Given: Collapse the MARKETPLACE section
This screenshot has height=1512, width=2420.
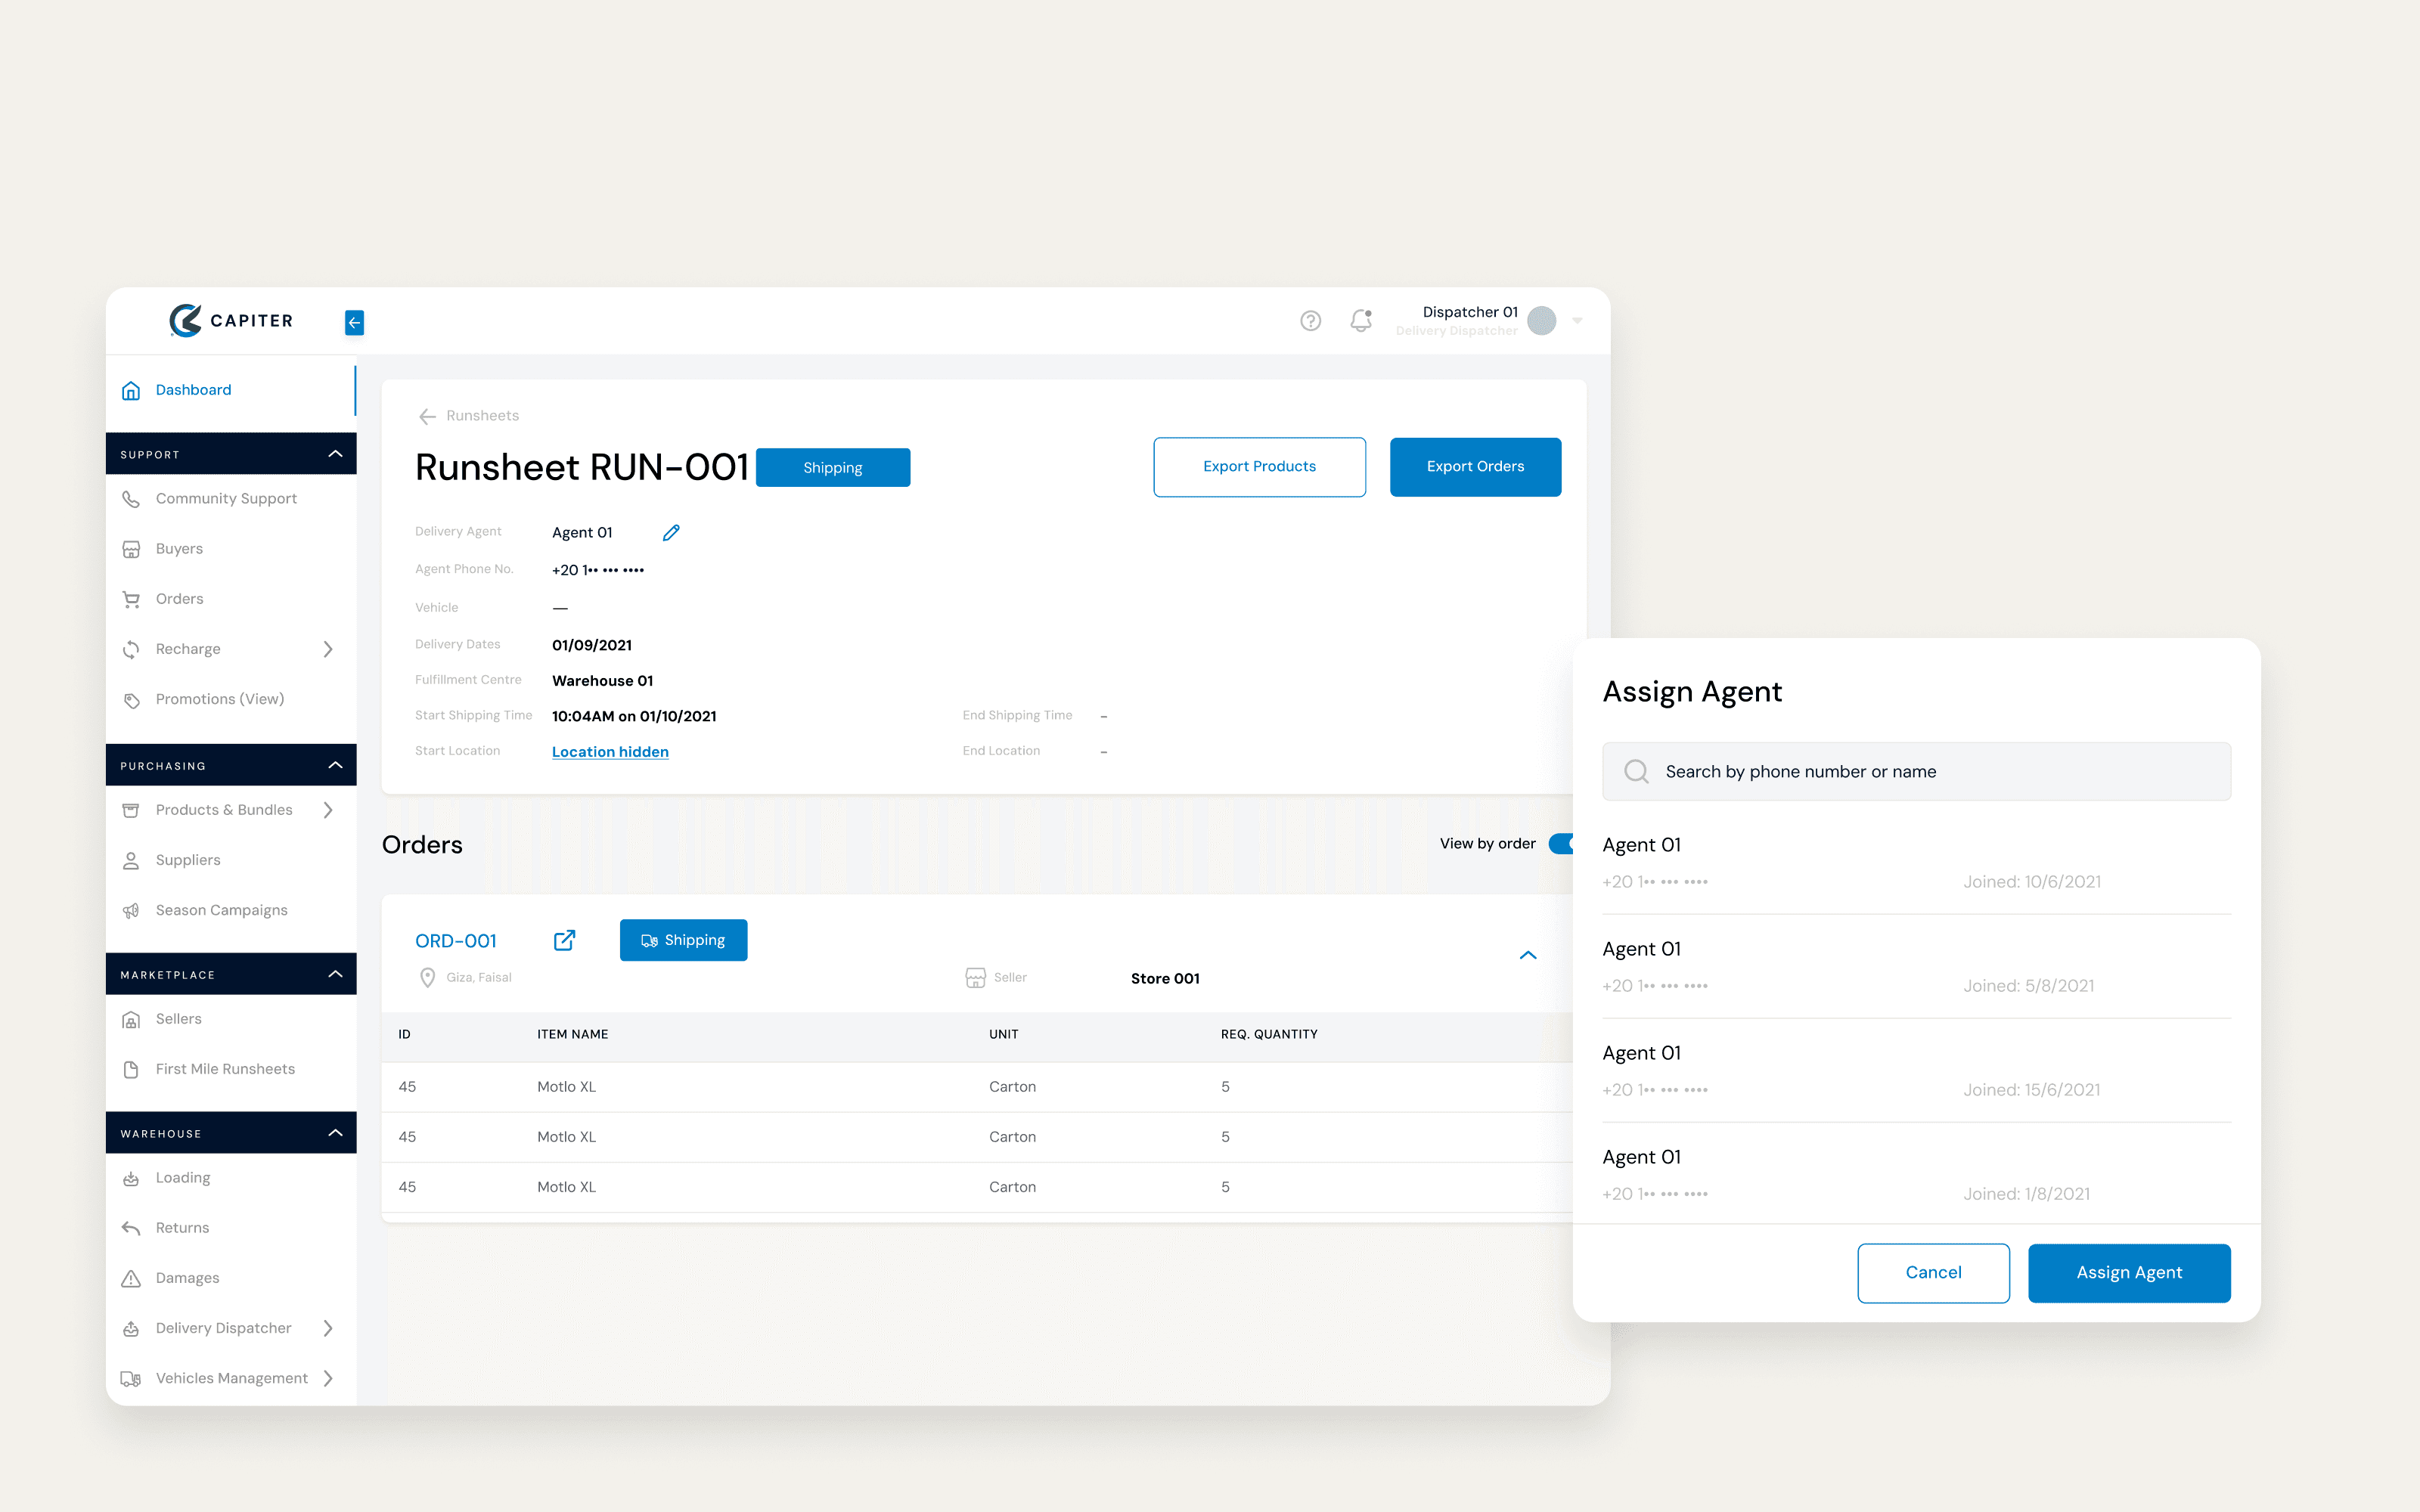Looking at the screenshot, I should click(x=335, y=974).
